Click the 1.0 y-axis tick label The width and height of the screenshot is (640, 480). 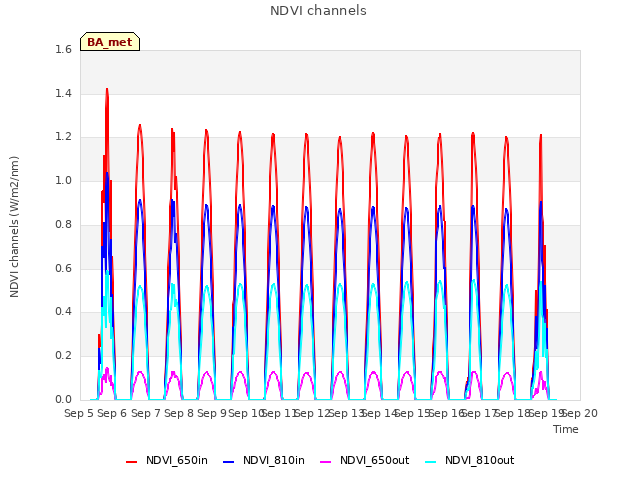tap(64, 180)
